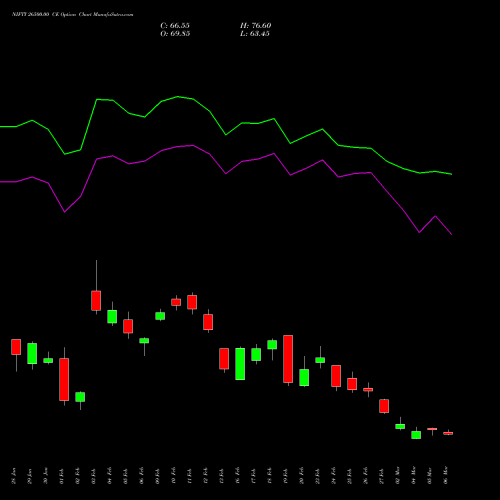The image size is (500, 500).
Task: Select the red candle for 27 Feb
Action: [384, 406]
